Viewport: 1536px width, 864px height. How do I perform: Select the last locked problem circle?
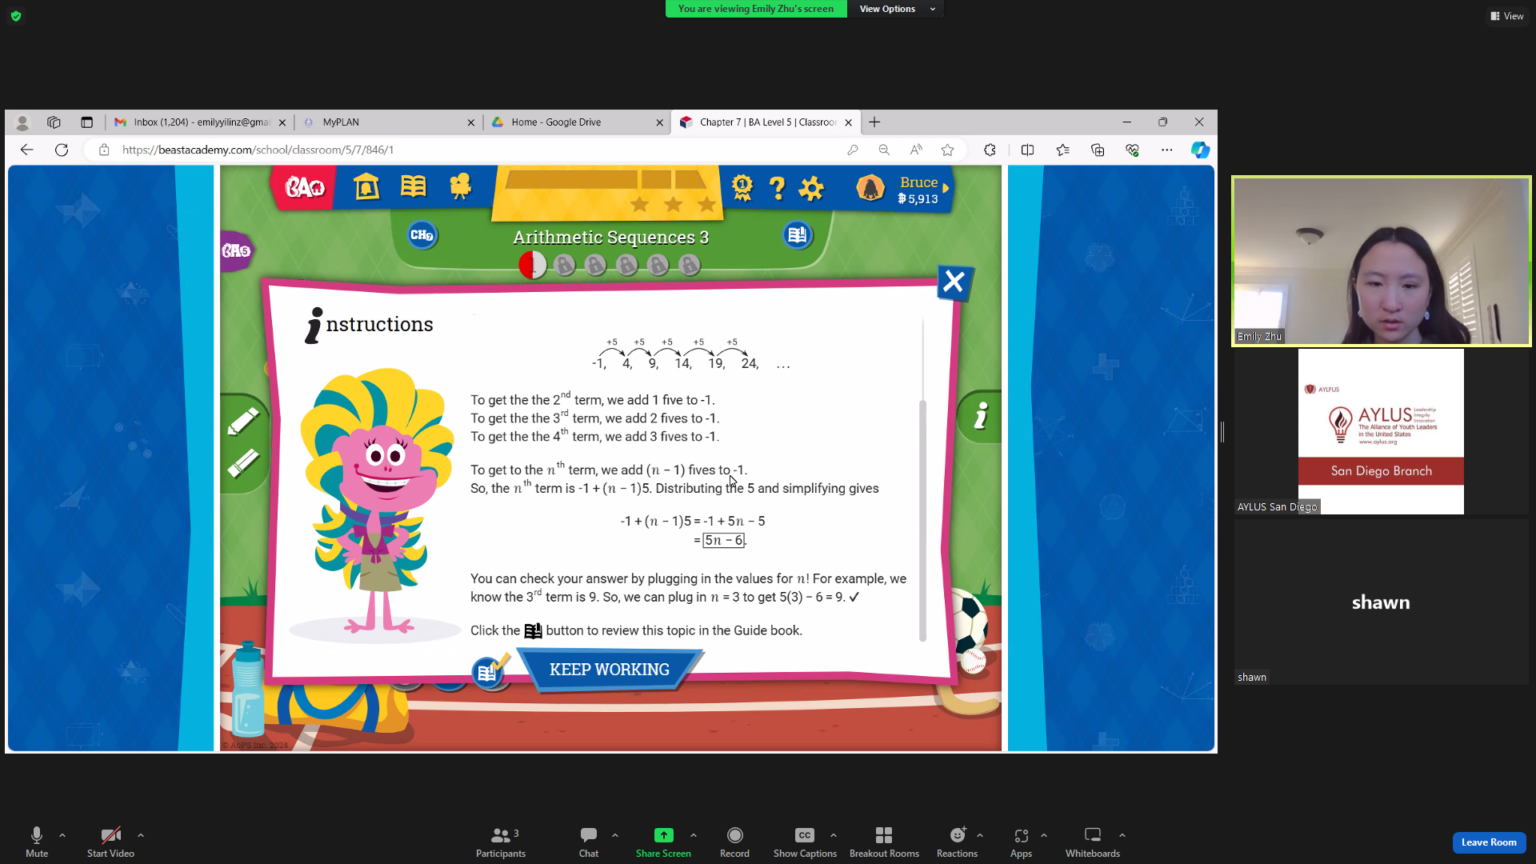689,265
